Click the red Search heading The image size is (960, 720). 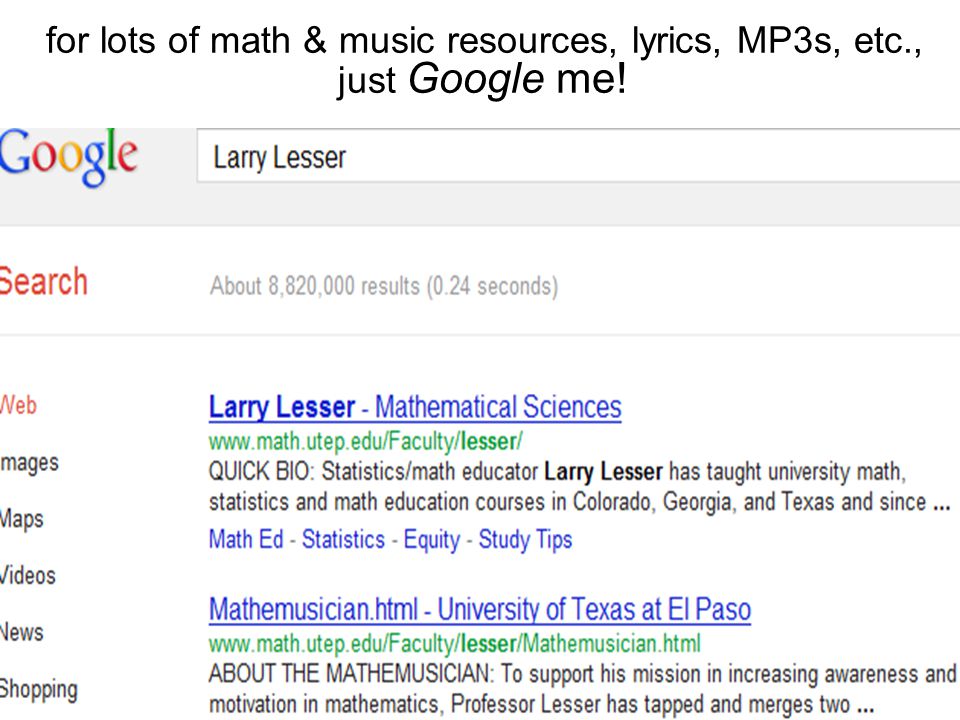tap(43, 282)
